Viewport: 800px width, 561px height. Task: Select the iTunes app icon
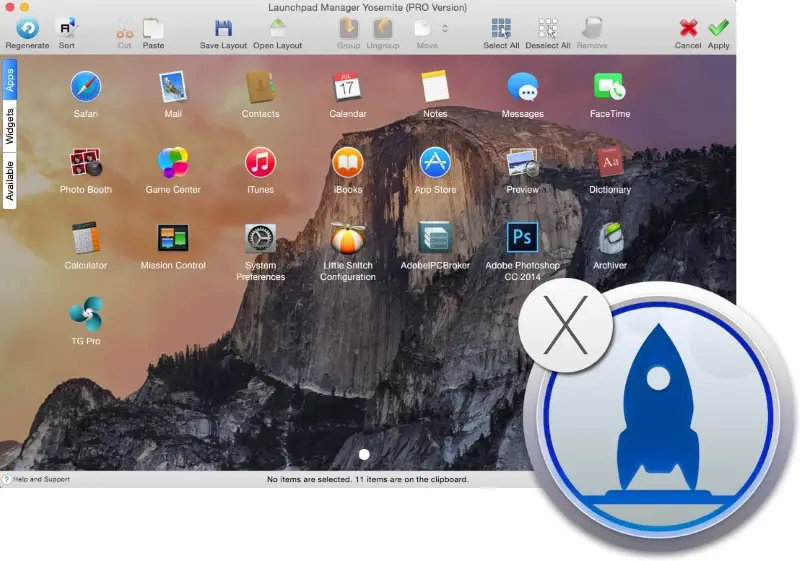click(x=260, y=163)
